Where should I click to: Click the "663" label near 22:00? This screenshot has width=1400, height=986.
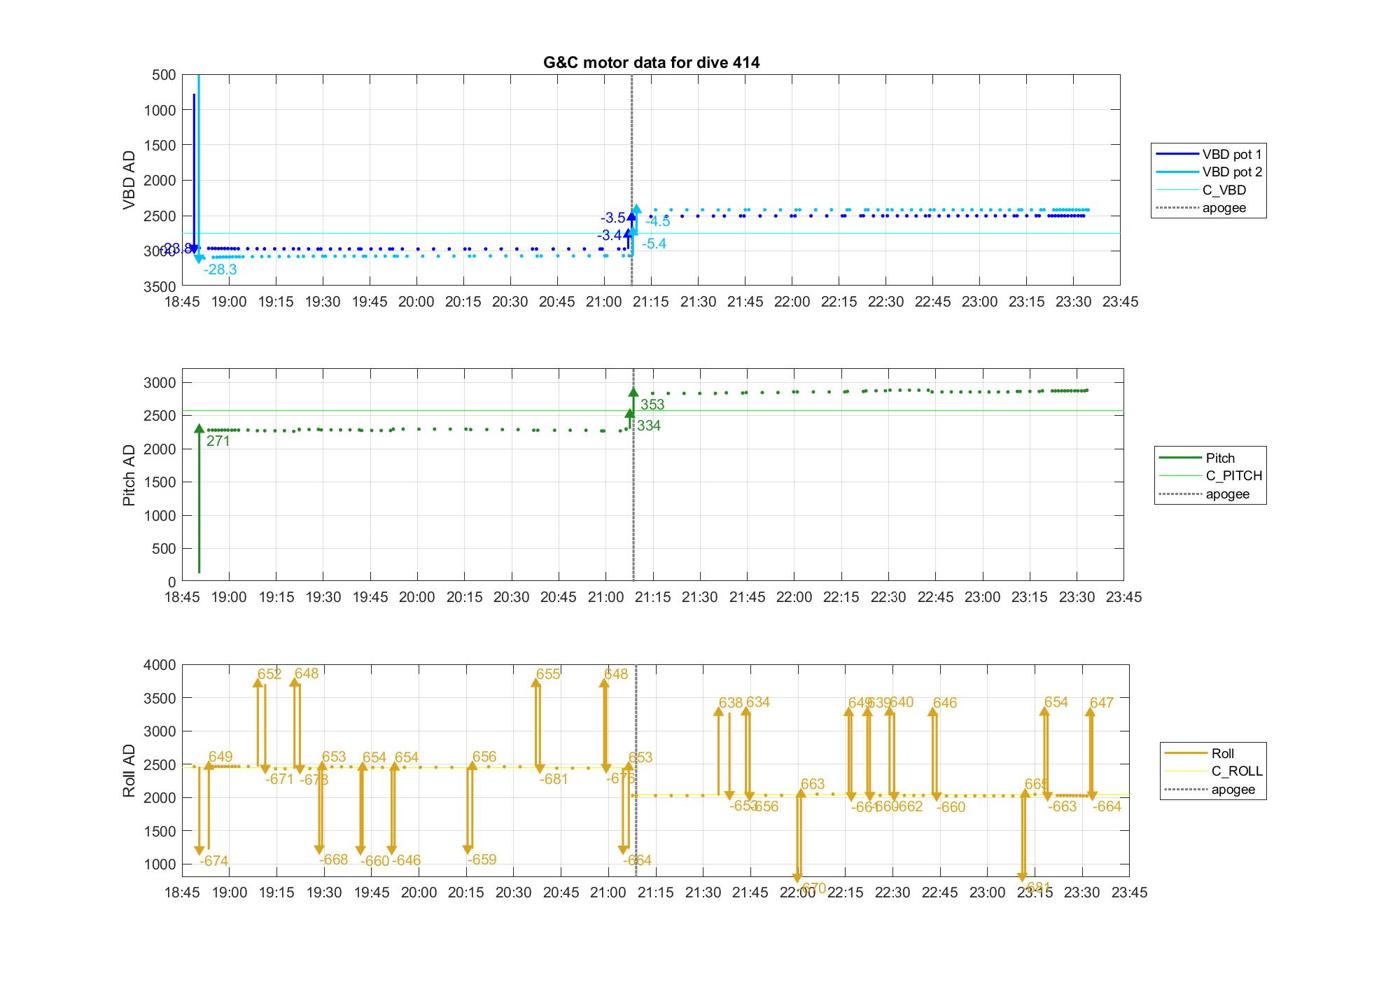coord(813,785)
